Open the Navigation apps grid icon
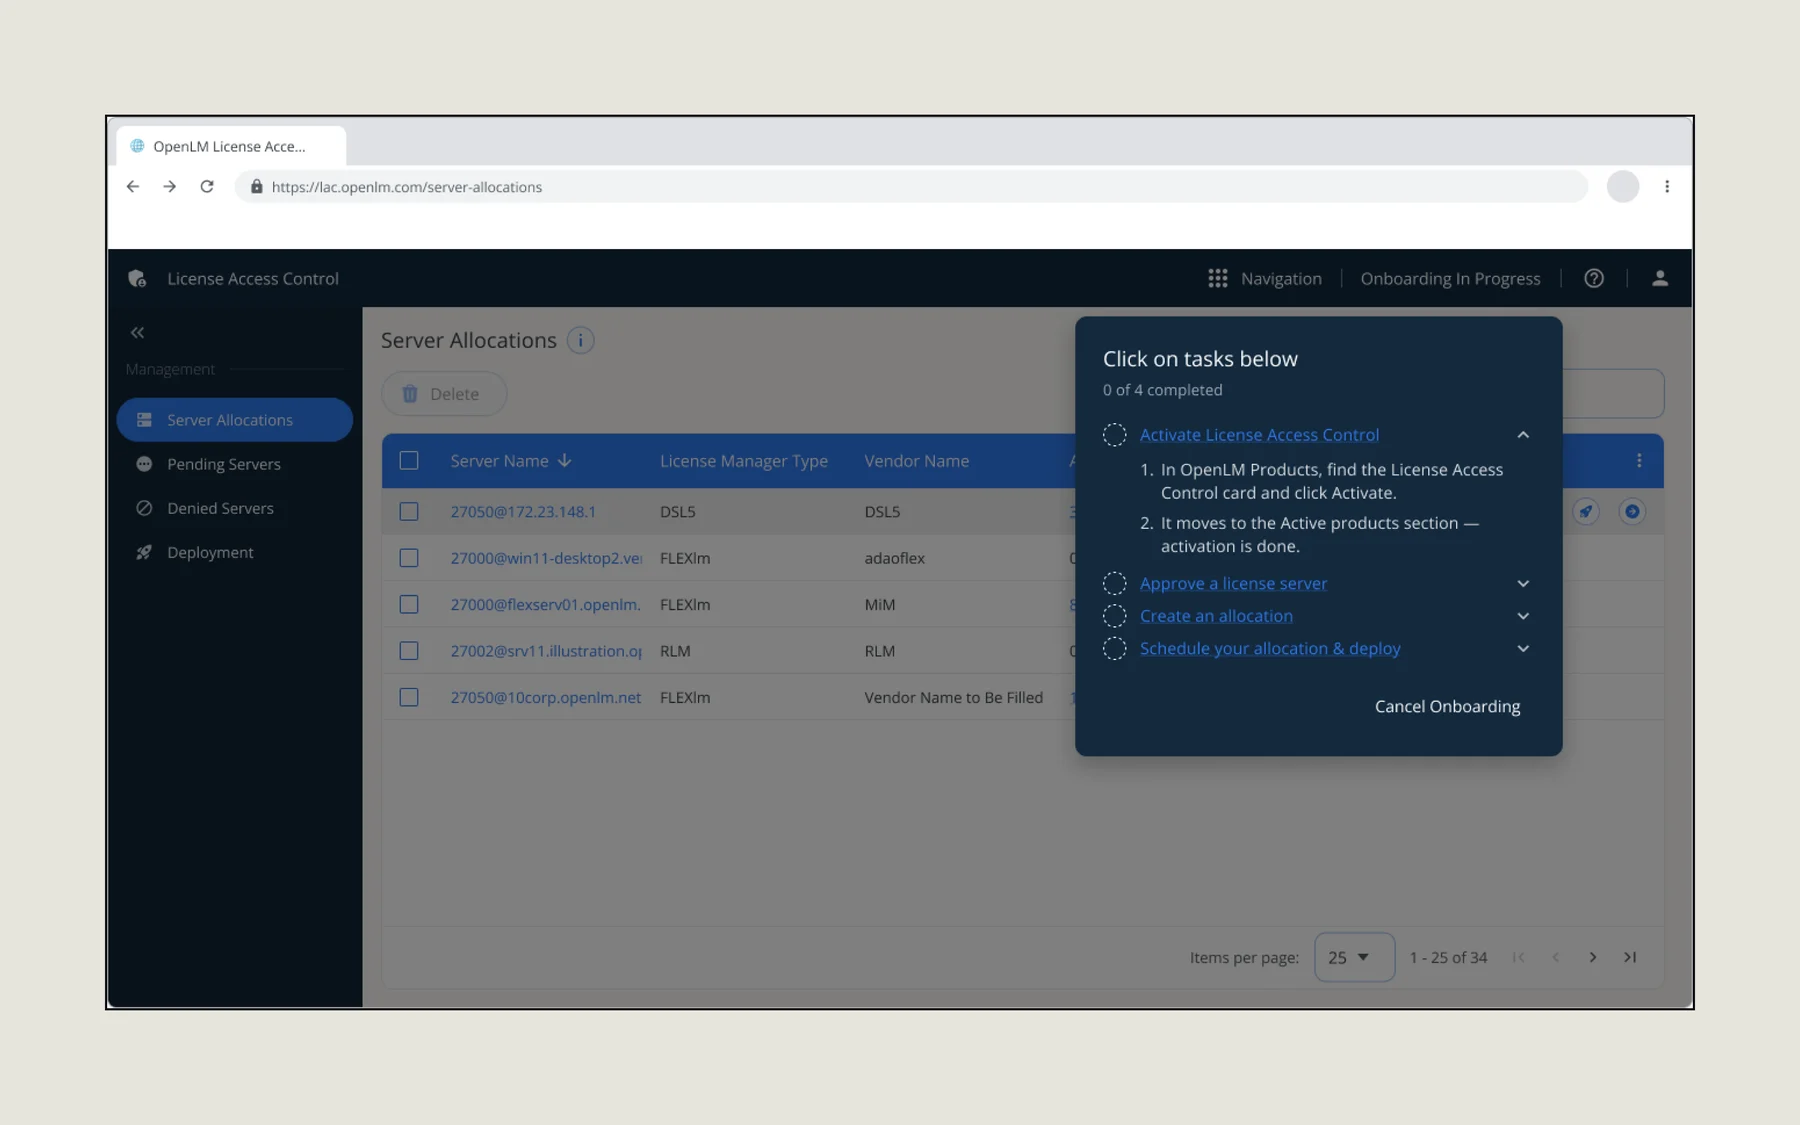The image size is (1800, 1125). (x=1217, y=279)
